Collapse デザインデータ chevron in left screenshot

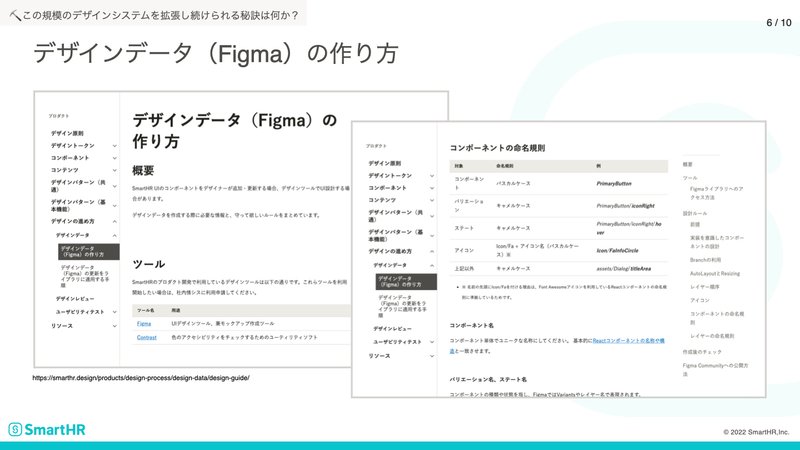coord(114,236)
